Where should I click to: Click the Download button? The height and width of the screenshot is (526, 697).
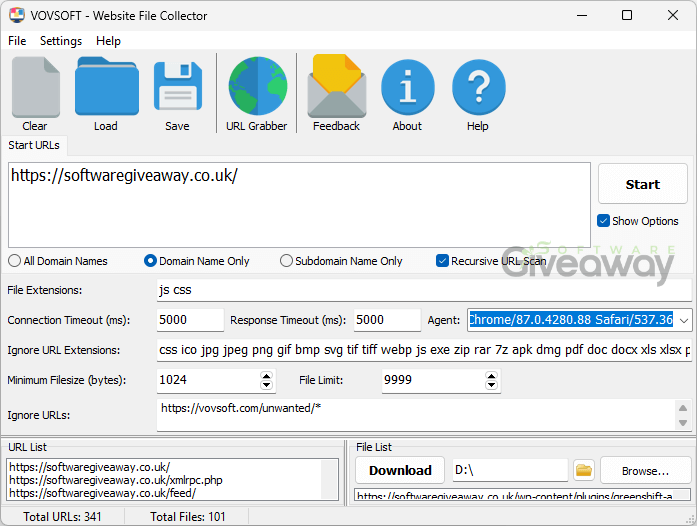[400, 470]
